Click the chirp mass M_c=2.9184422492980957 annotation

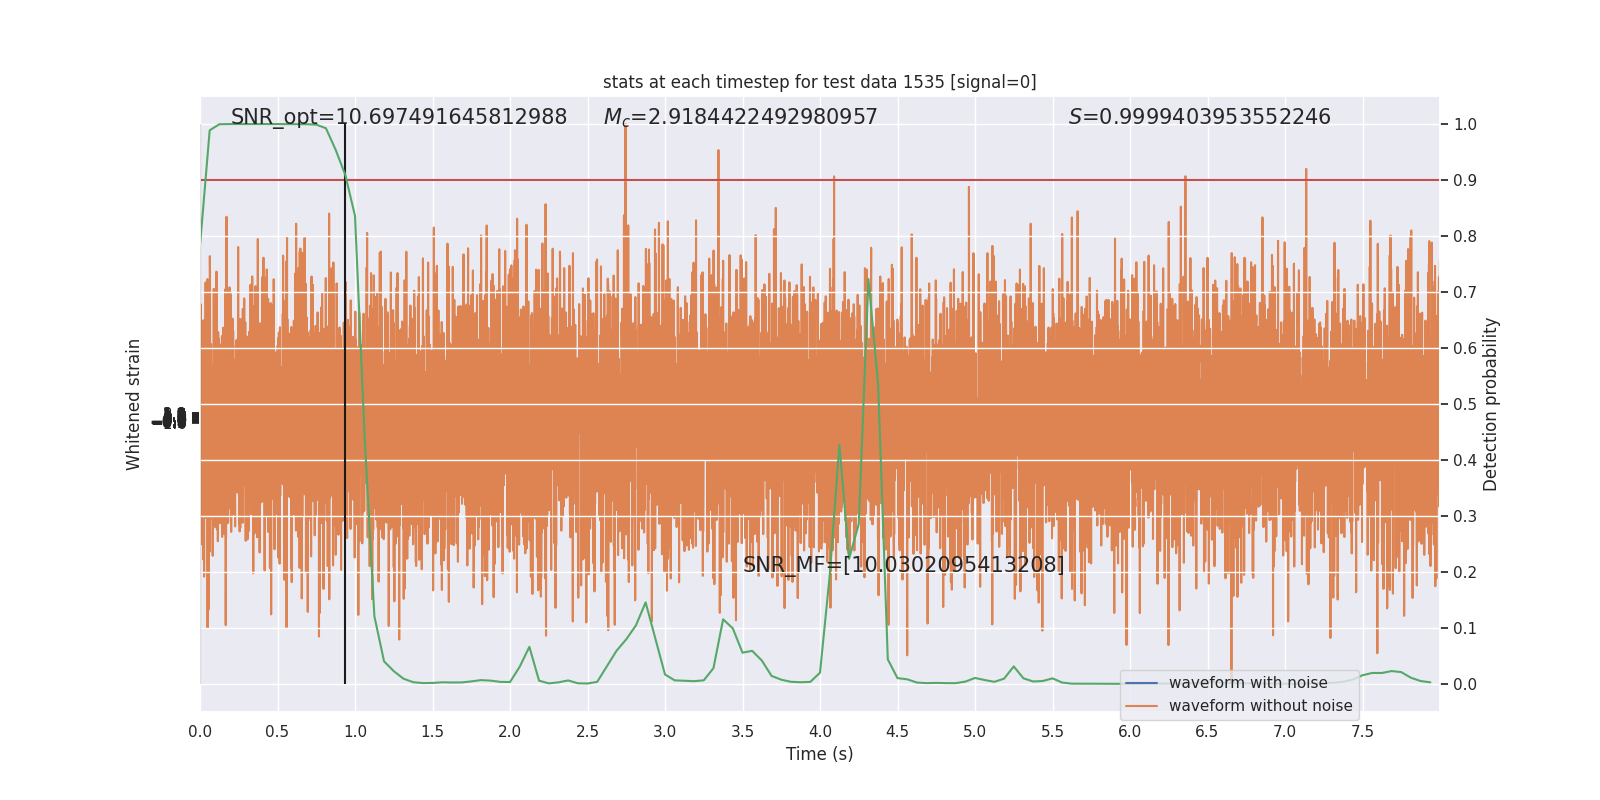pos(740,117)
